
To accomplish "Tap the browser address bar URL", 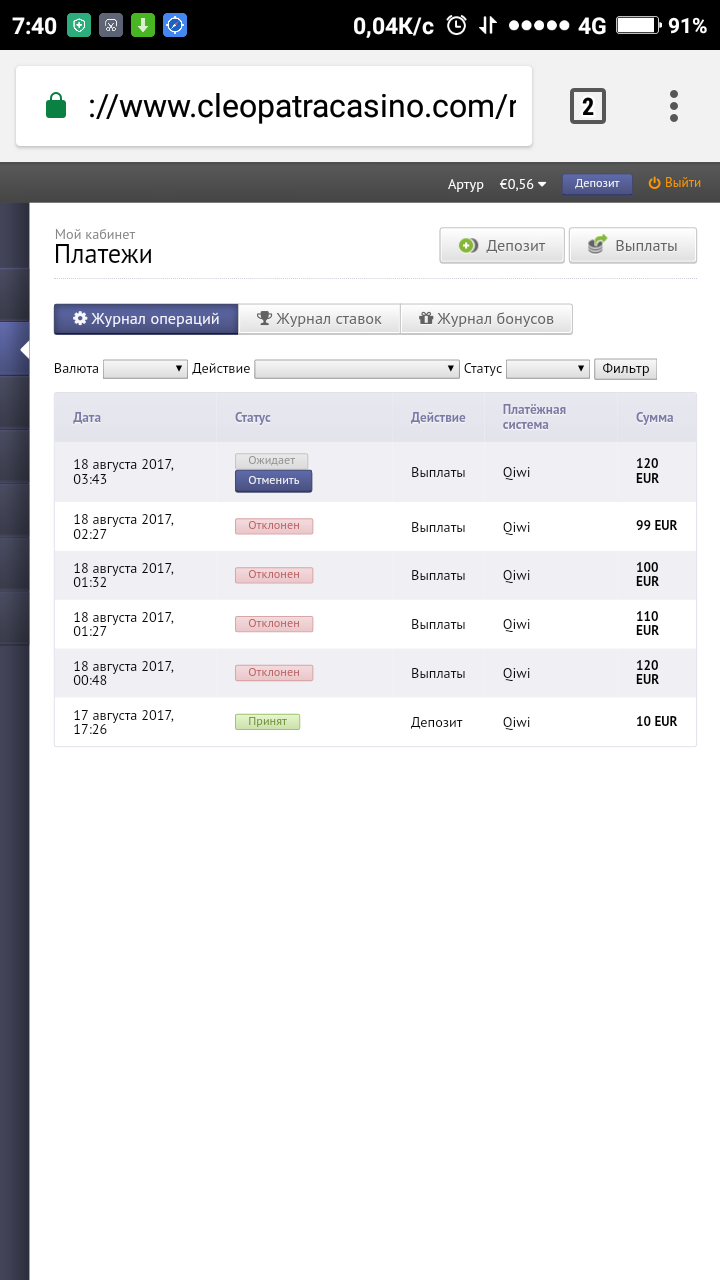I will pos(300,106).
